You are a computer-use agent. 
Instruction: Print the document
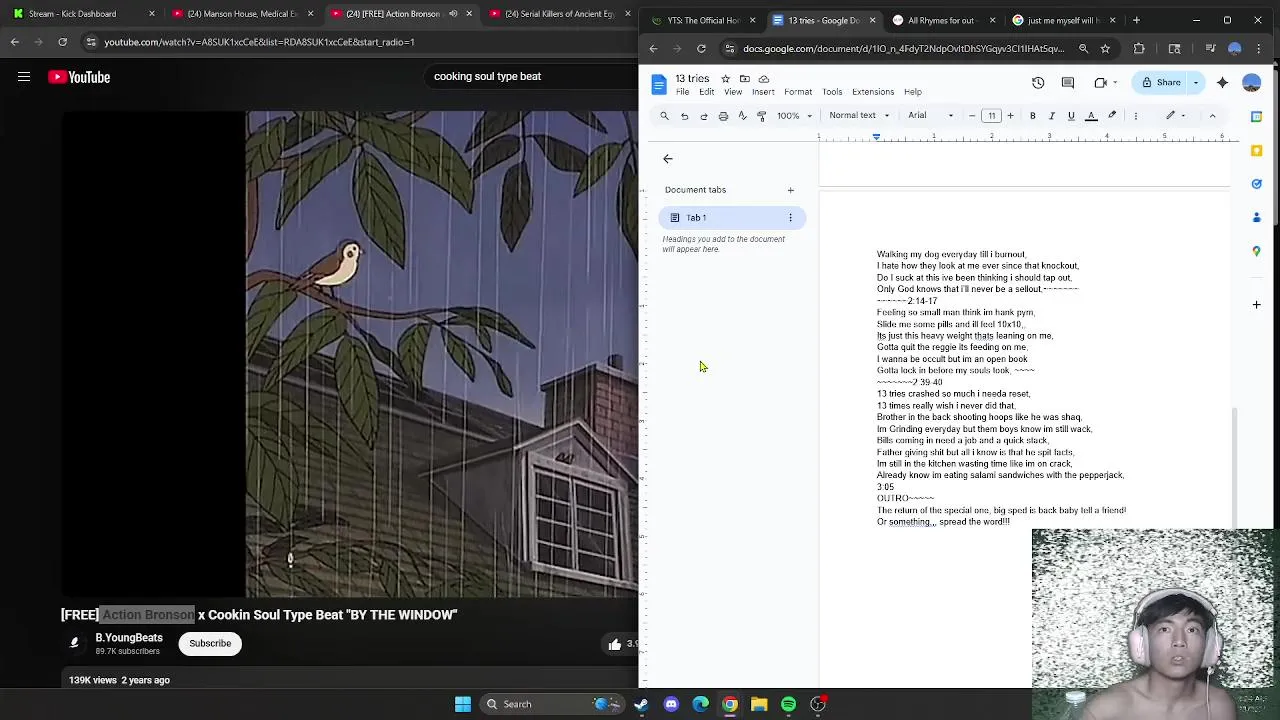point(723,116)
